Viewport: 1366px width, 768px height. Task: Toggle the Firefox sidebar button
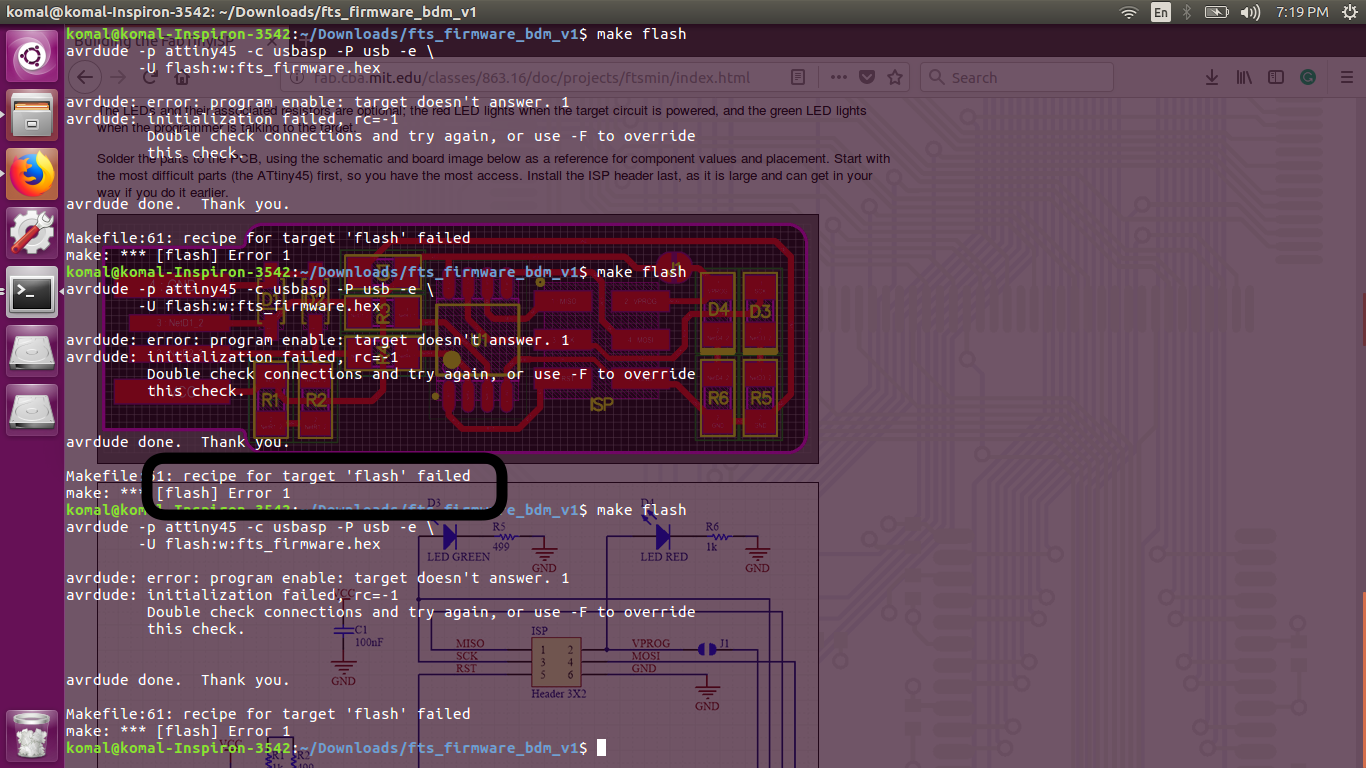pyautogui.click(x=1276, y=77)
